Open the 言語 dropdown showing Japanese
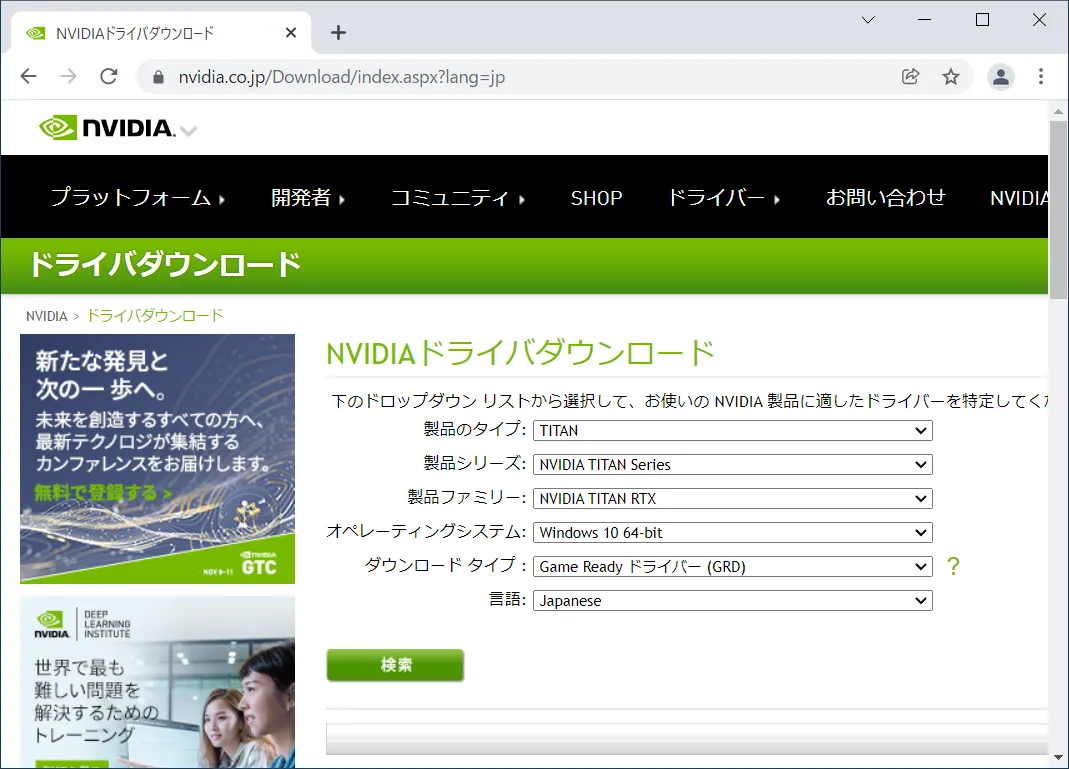Image resolution: width=1069 pixels, height=769 pixels. coord(732,601)
